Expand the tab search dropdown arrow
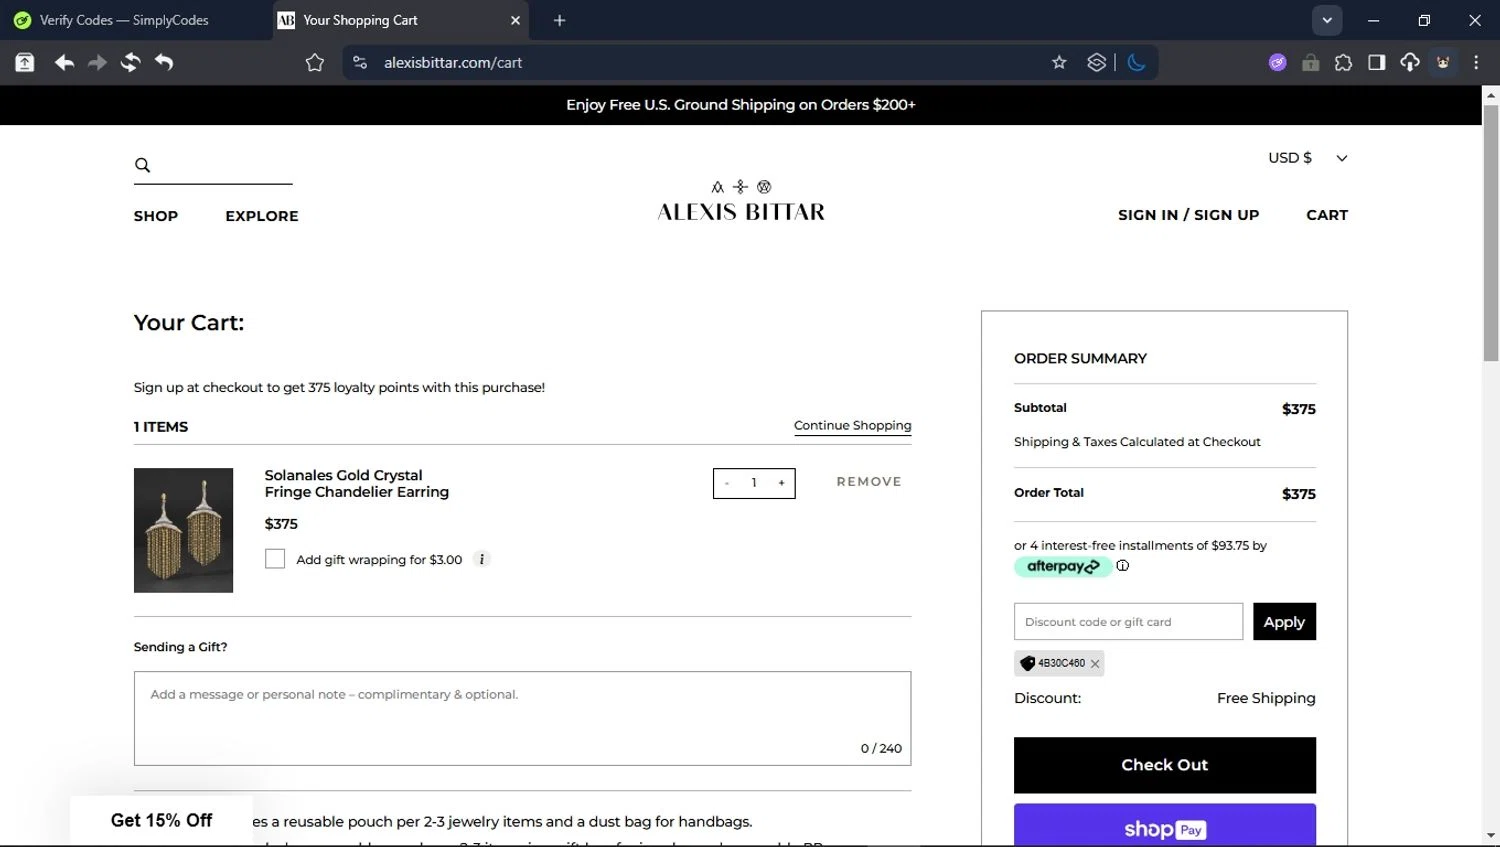Screen dimensions: 1500x847 [1326, 20]
